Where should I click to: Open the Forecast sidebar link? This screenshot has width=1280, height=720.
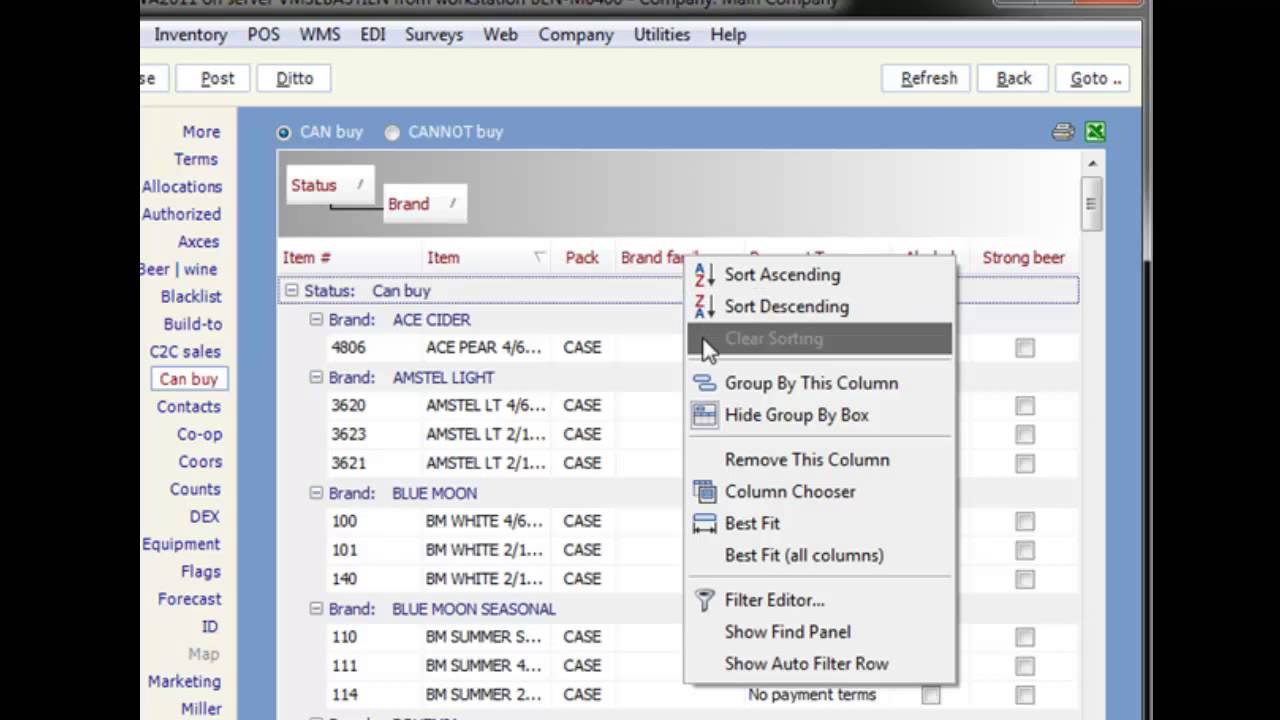click(189, 599)
